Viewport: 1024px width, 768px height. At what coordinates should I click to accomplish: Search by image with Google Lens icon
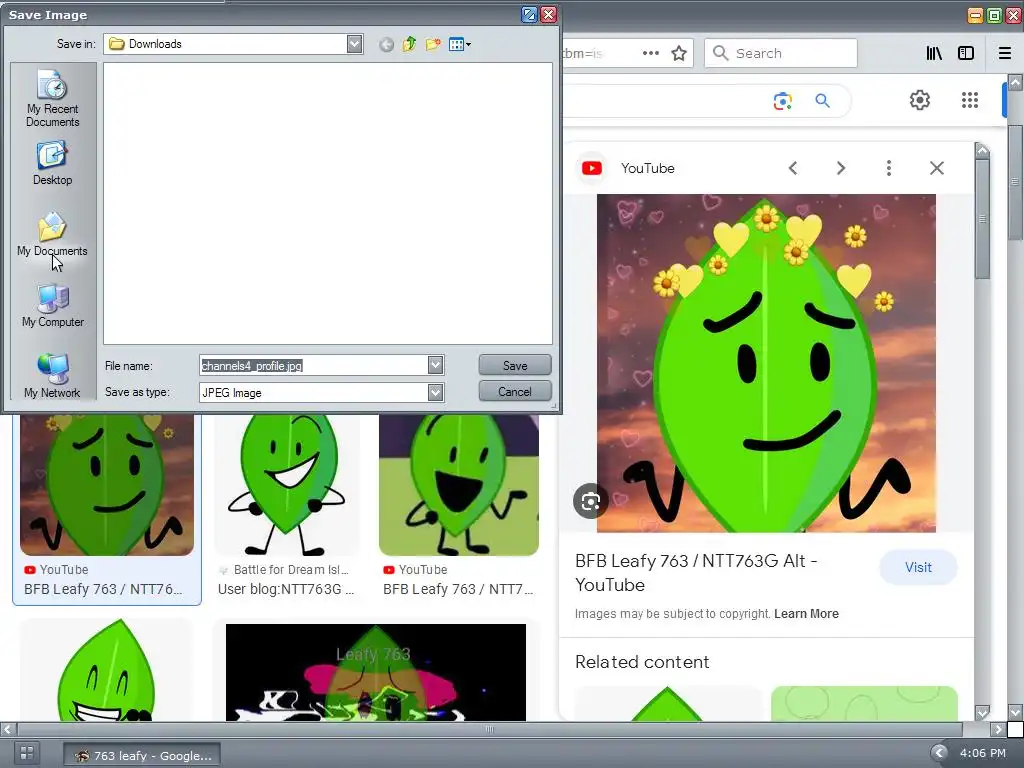782,101
